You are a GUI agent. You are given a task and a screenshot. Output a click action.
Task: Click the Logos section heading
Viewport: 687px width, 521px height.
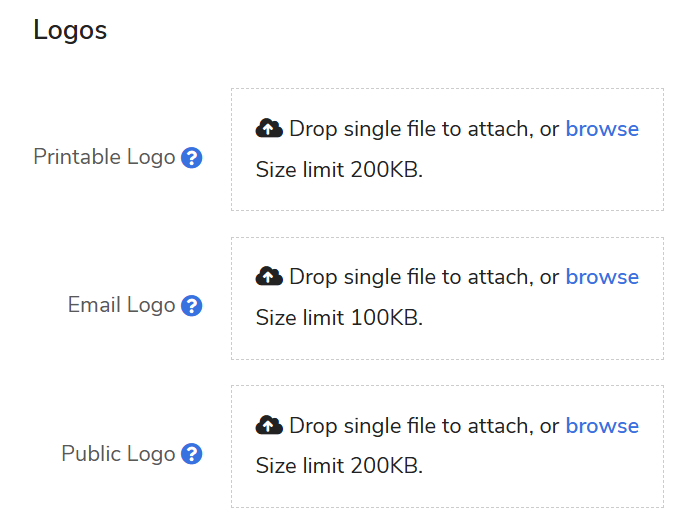point(70,30)
